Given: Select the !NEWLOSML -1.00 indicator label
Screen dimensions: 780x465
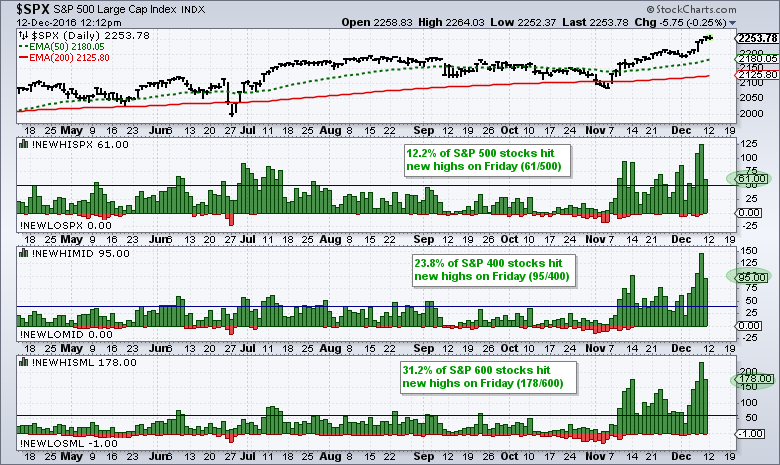Looking at the screenshot, I should pos(69,443).
